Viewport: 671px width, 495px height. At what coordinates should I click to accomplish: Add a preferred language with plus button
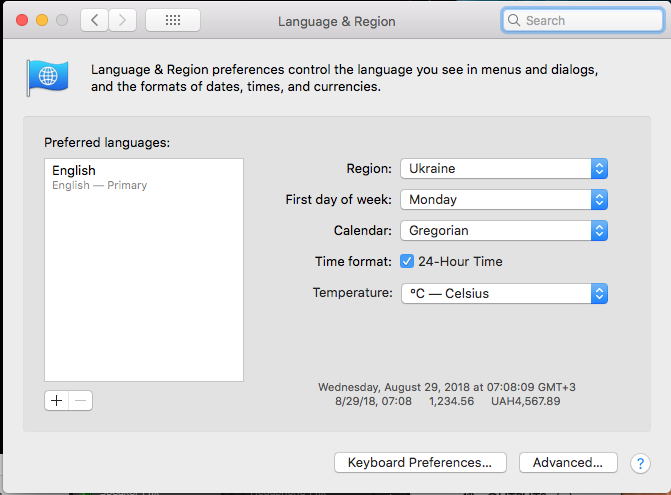coord(57,400)
